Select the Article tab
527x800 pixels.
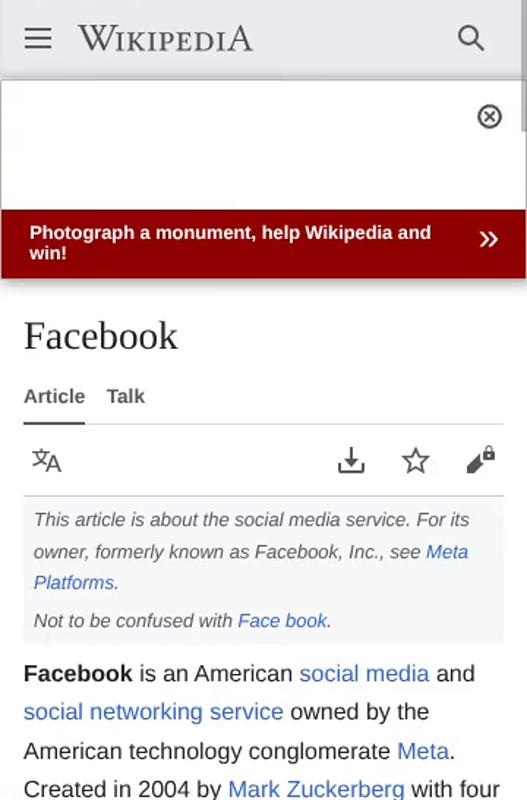point(55,396)
